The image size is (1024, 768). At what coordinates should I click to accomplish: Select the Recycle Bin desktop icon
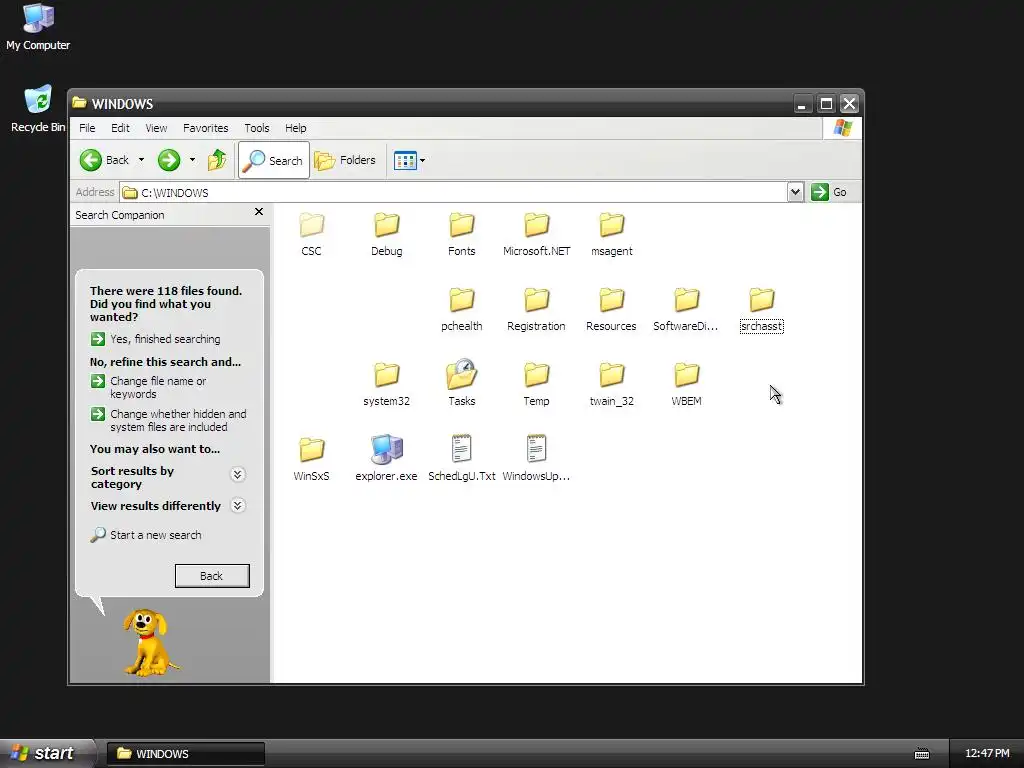point(38,109)
